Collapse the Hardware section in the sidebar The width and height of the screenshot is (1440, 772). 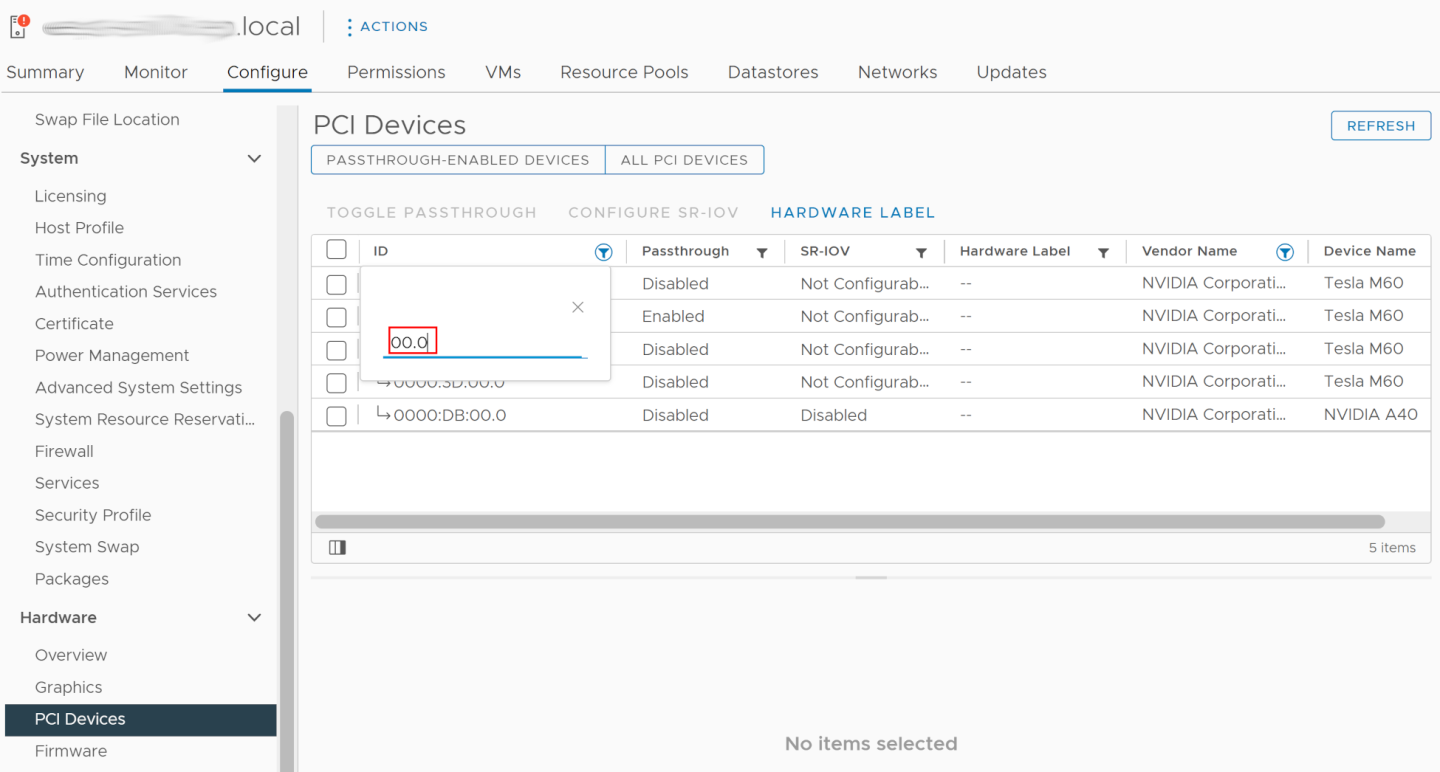254,617
